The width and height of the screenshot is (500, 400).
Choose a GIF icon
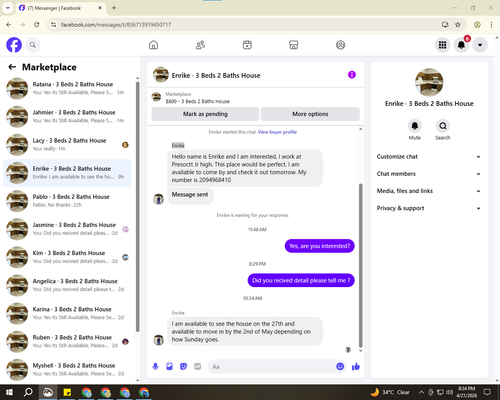[x=198, y=367]
